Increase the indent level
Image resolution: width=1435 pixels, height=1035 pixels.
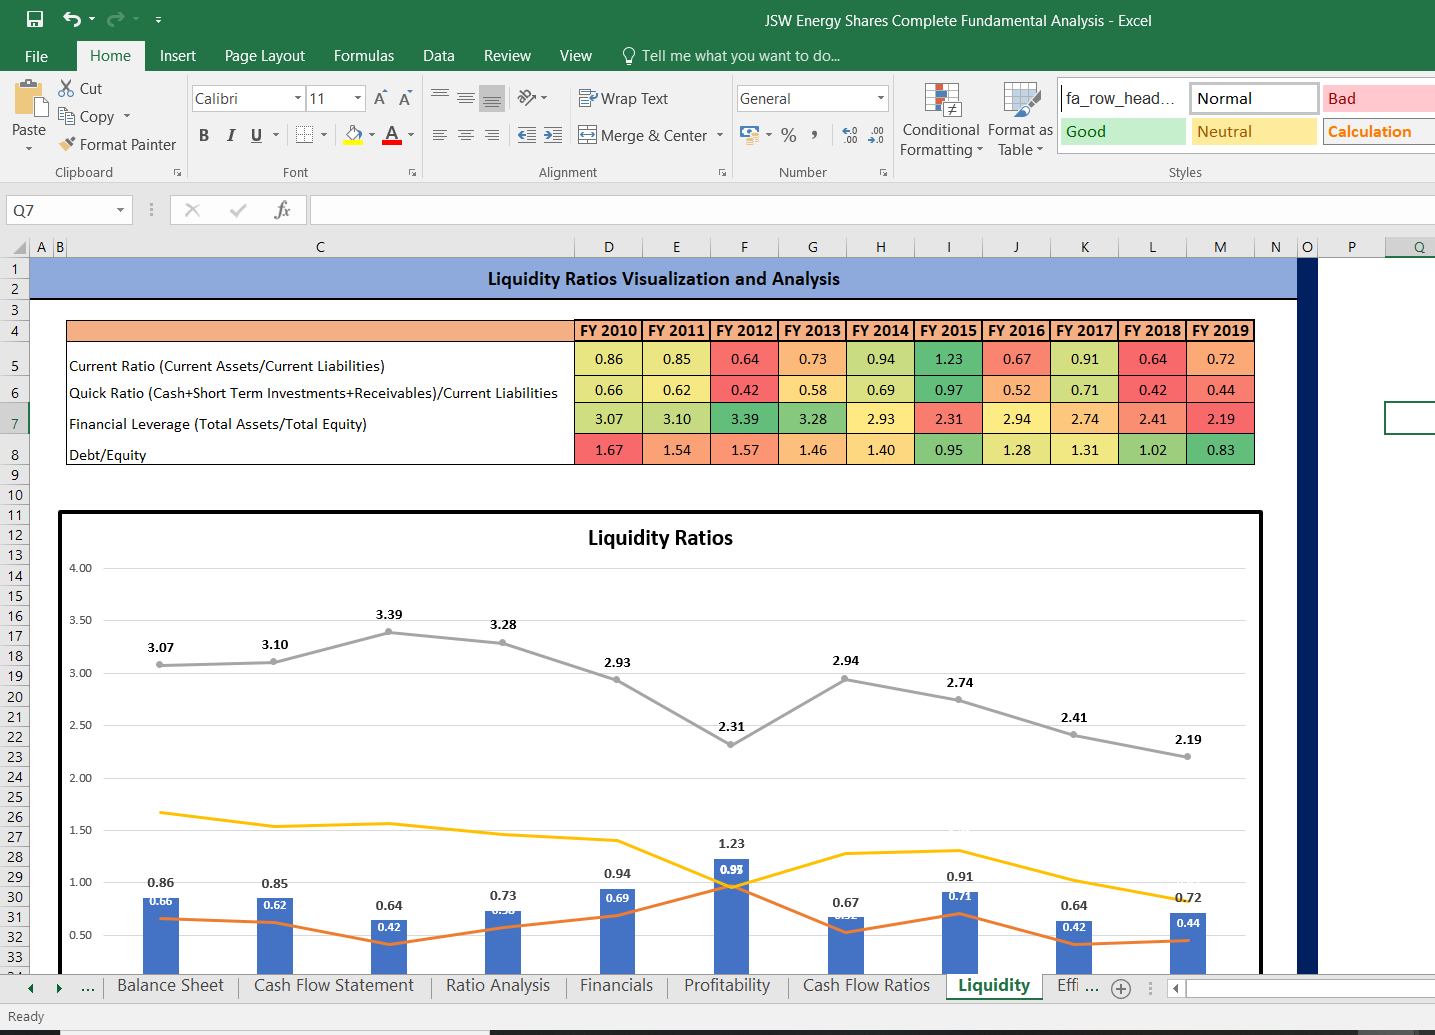click(x=553, y=135)
